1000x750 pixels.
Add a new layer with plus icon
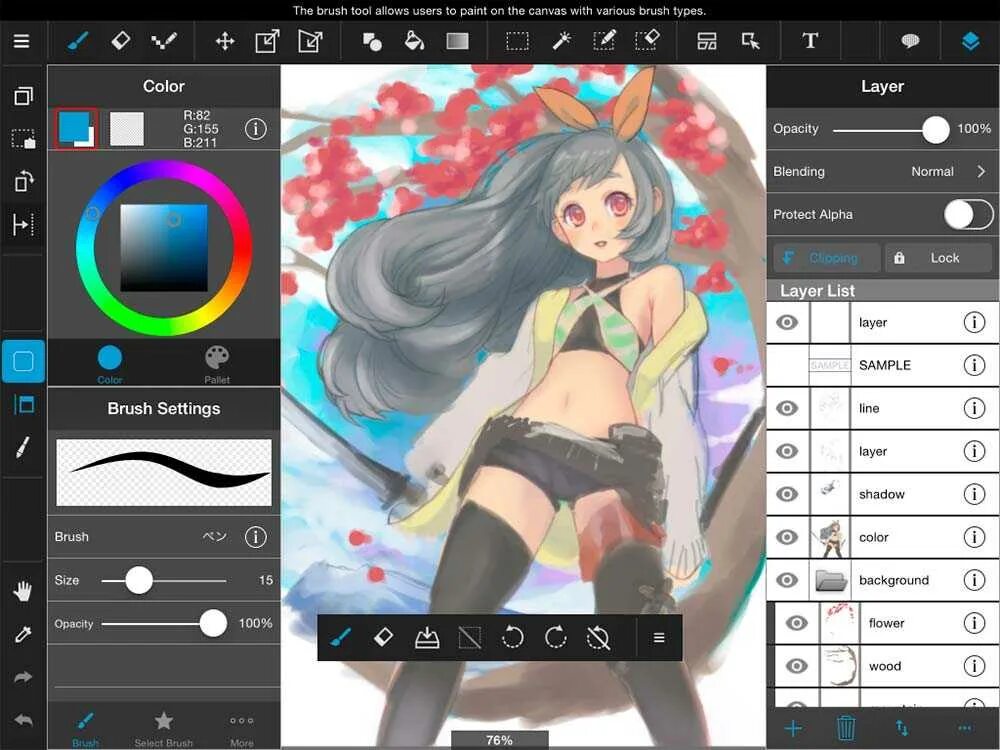click(x=793, y=728)
